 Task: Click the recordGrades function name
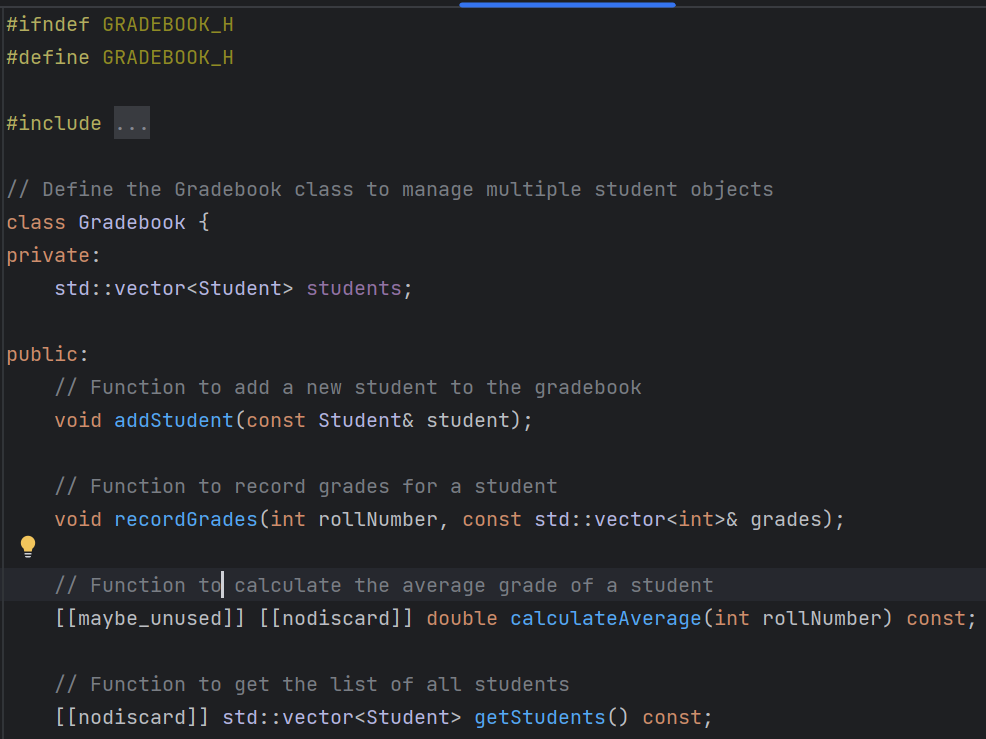(186, 520)
